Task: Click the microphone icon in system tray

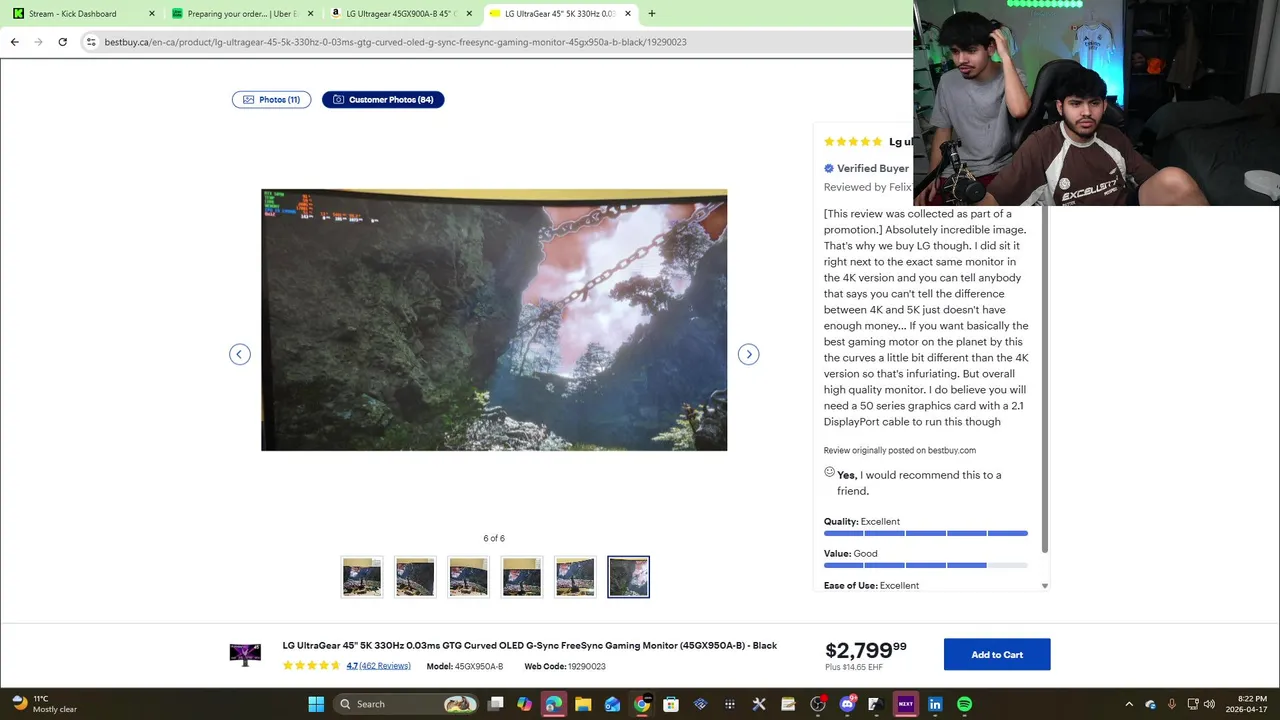Action: pos(1171,704)
